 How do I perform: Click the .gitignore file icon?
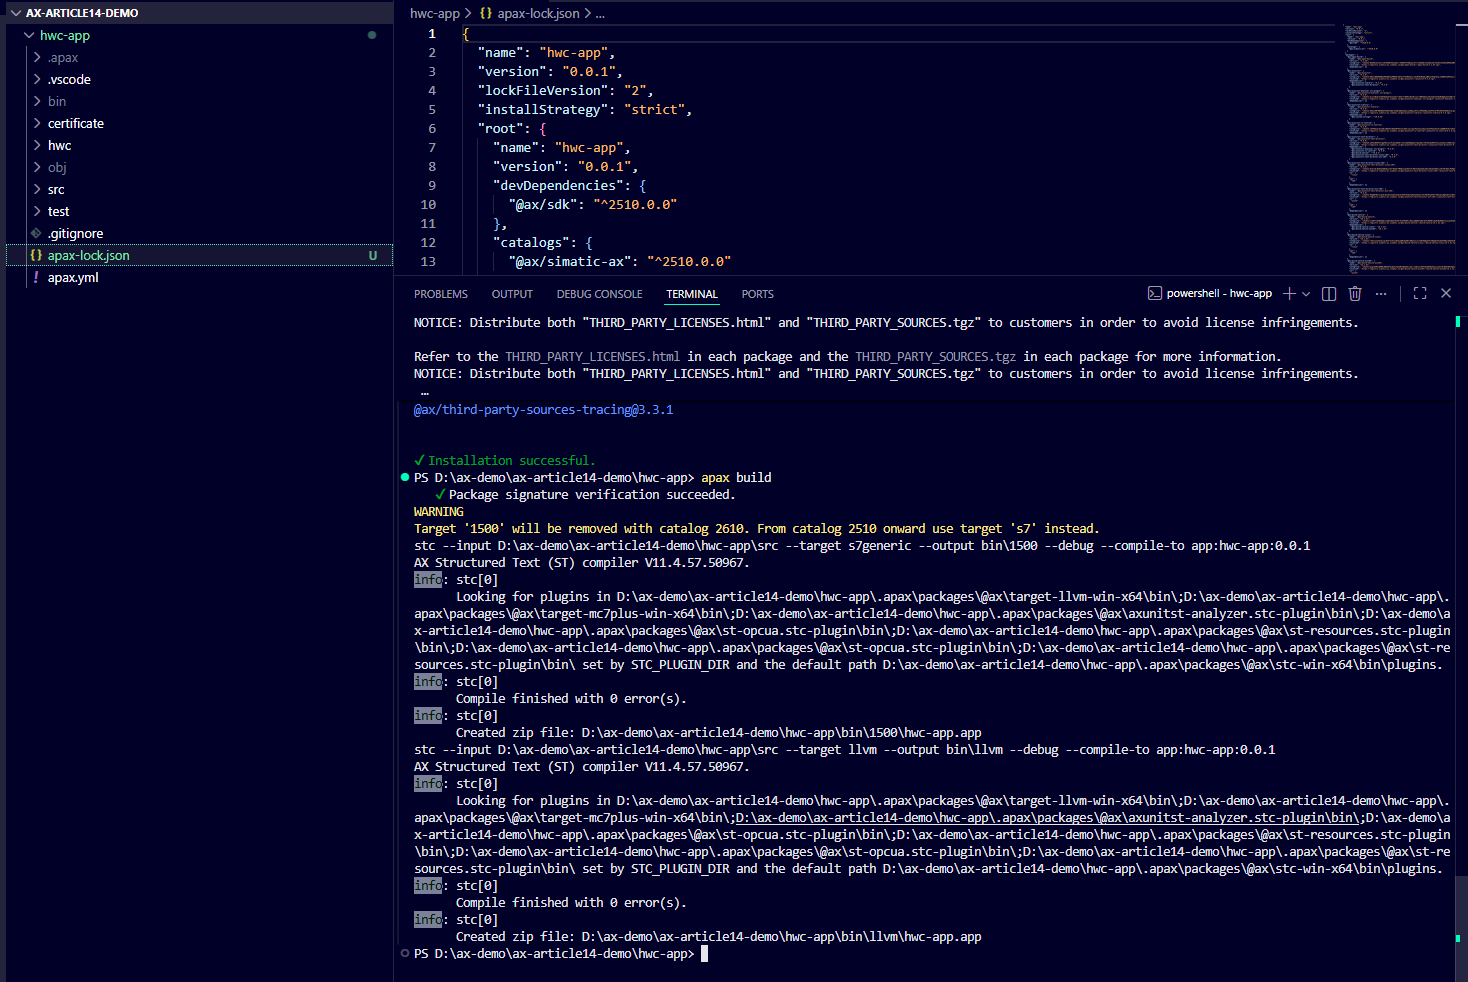[x=37, y=233]
